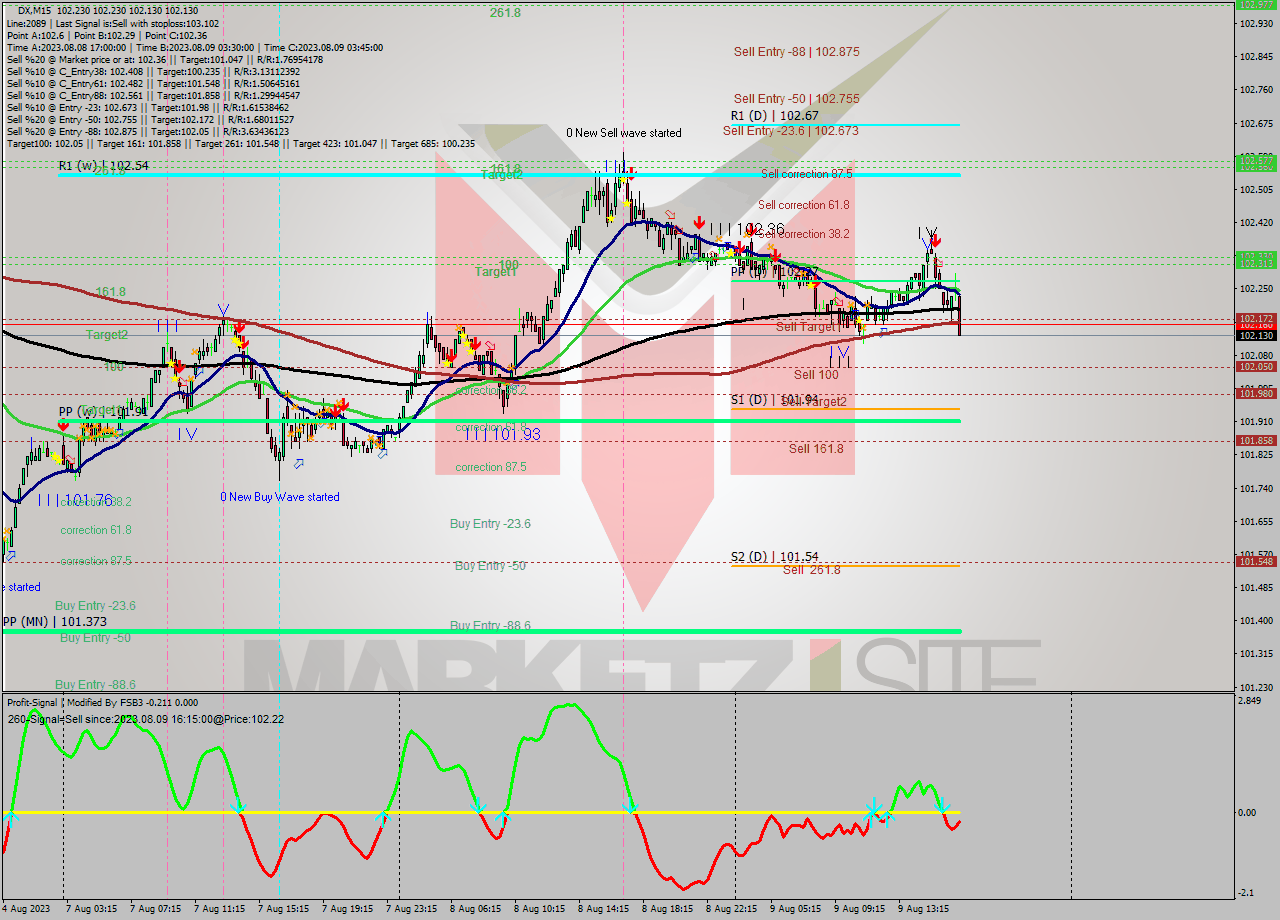Click the current price 102.130 axis marker
The width and height of the screenshot is (1280, 920).
point(1257,336)
